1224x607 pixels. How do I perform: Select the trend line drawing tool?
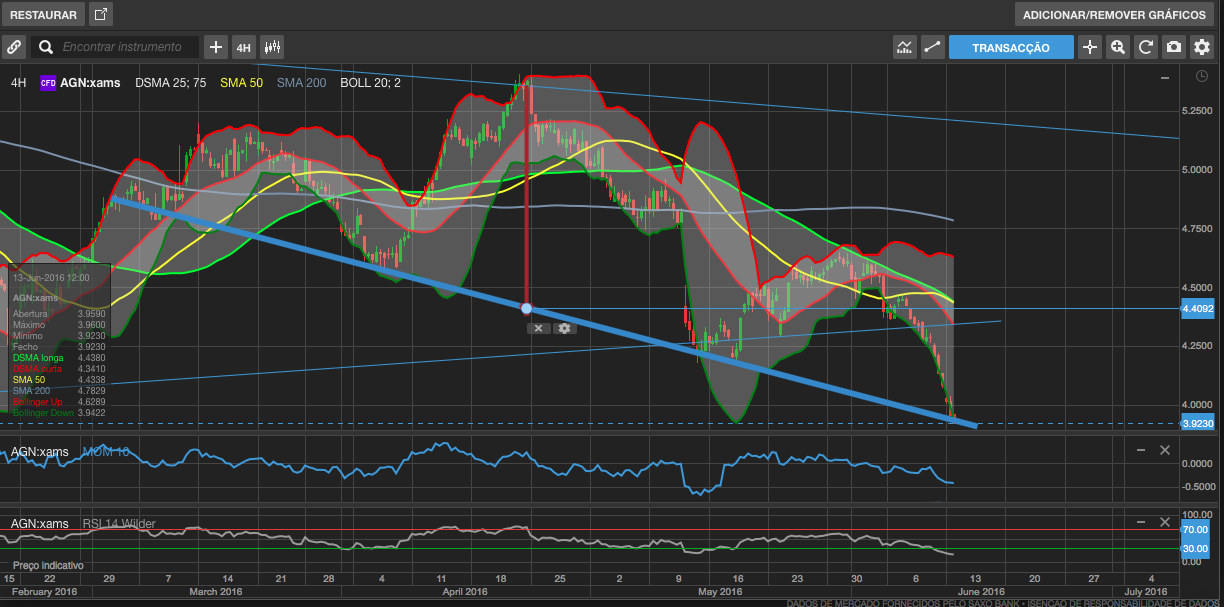[933, 47]
